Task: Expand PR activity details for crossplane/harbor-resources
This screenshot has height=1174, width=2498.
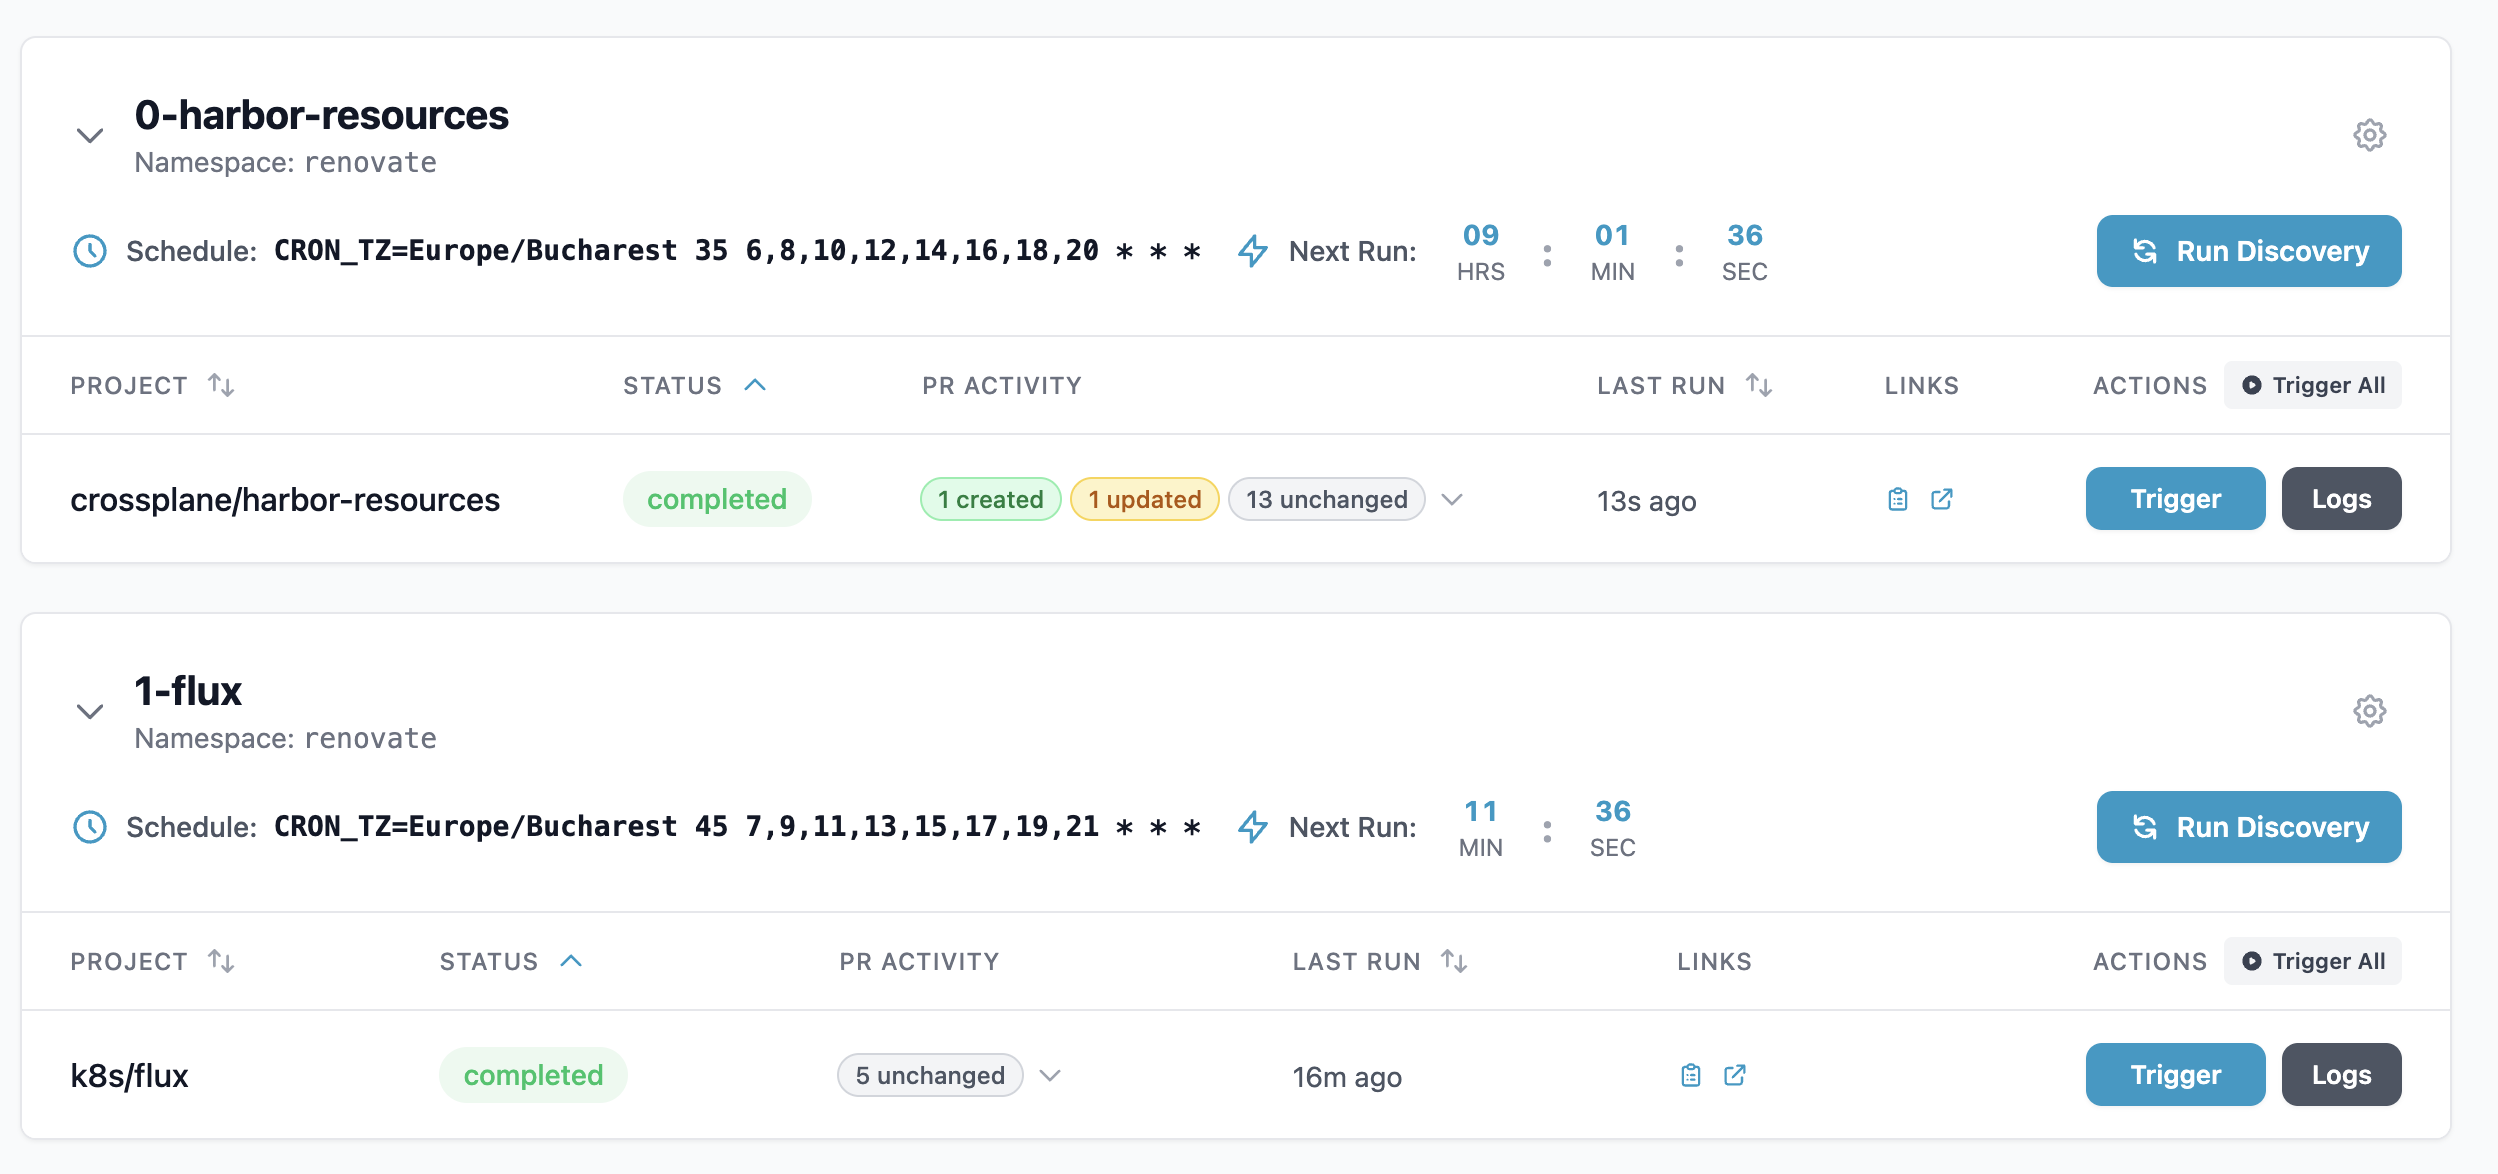Action: pos(1454,499)
